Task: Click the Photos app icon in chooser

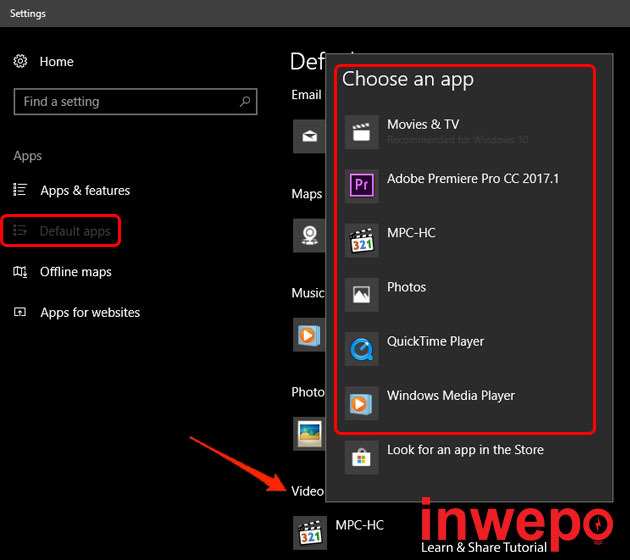Action: tap(362, 294)
